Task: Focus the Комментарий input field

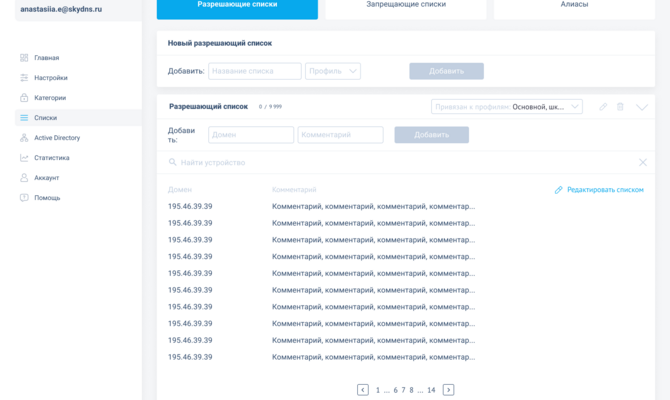Action: 340,135
